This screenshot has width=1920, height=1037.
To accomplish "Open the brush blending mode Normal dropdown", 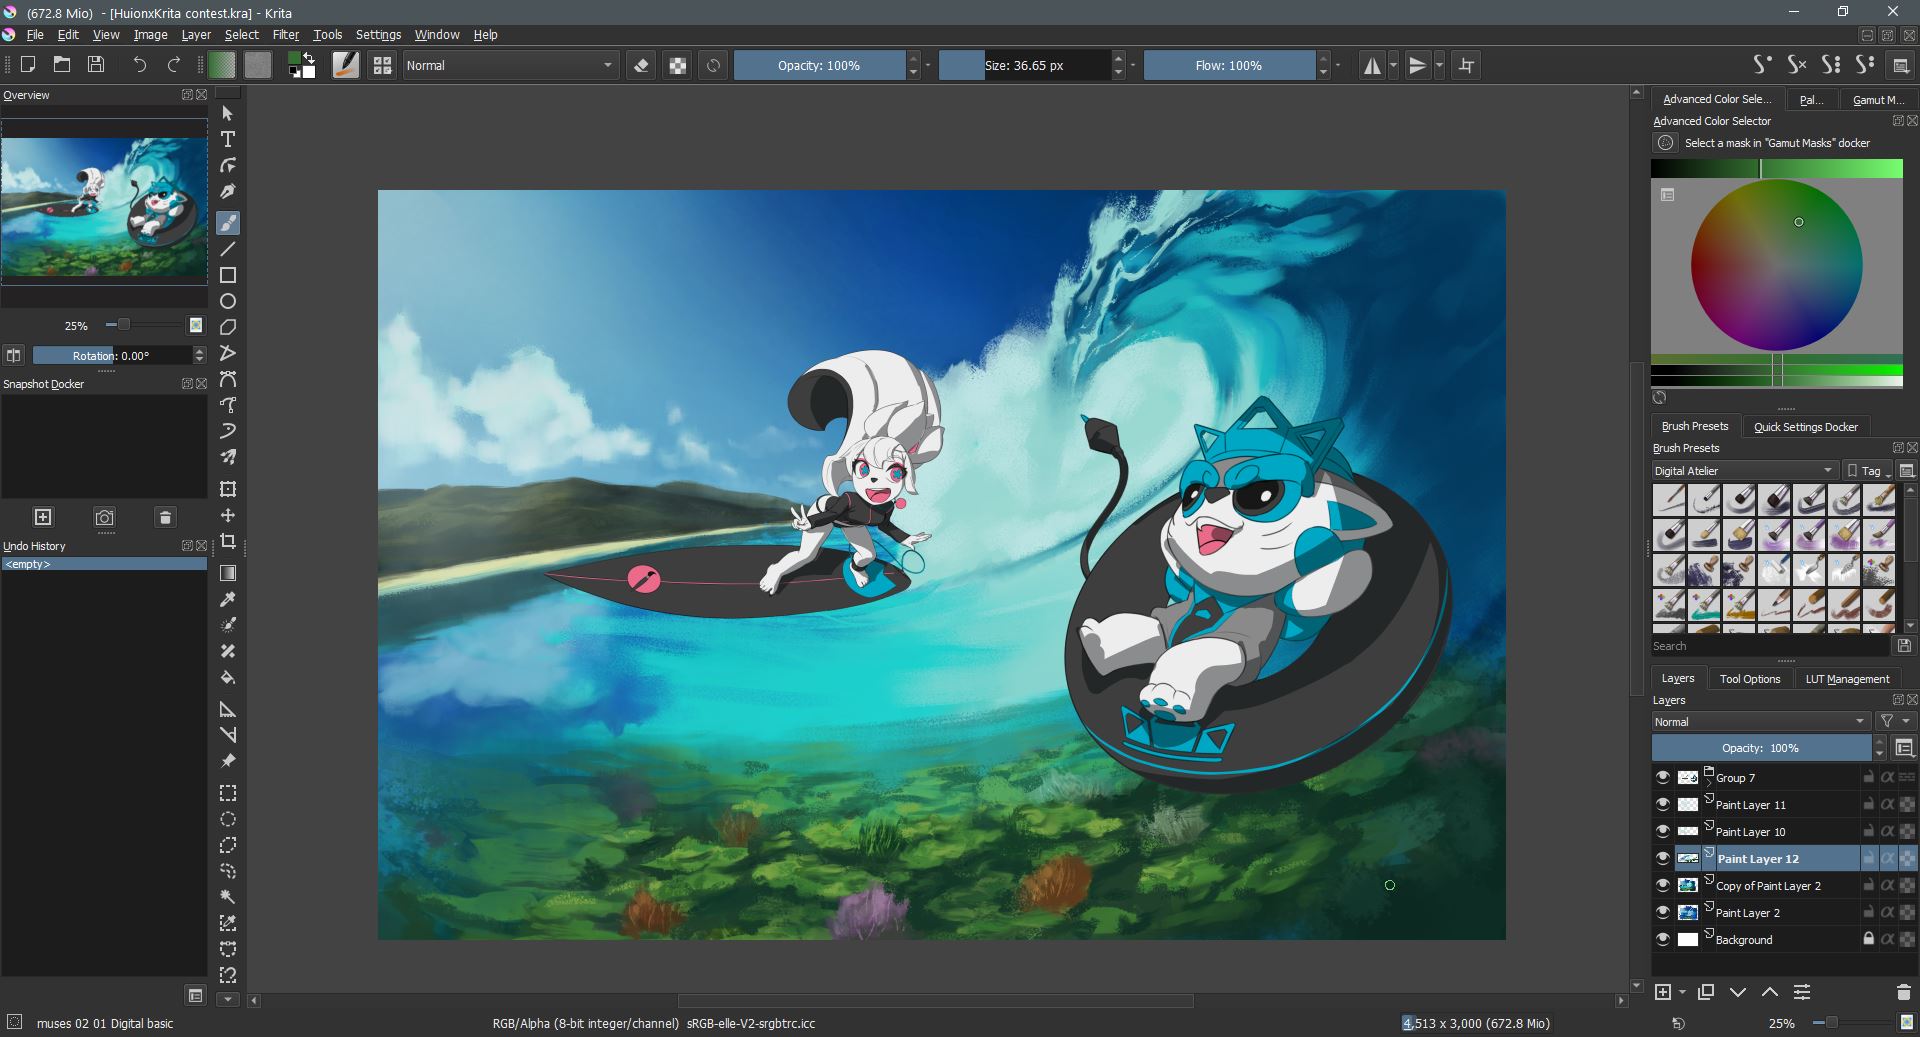I will [x=510, y=66].
